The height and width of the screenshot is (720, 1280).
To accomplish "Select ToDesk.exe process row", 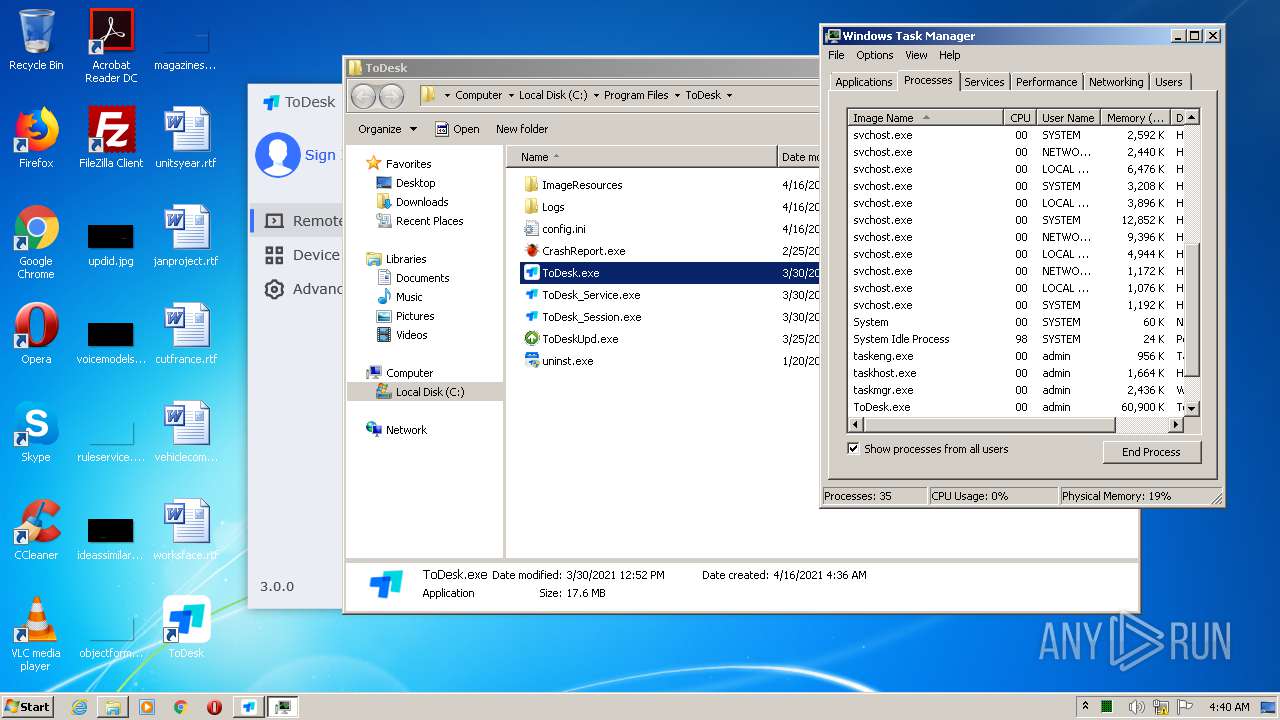I will tap(1016, 407).
